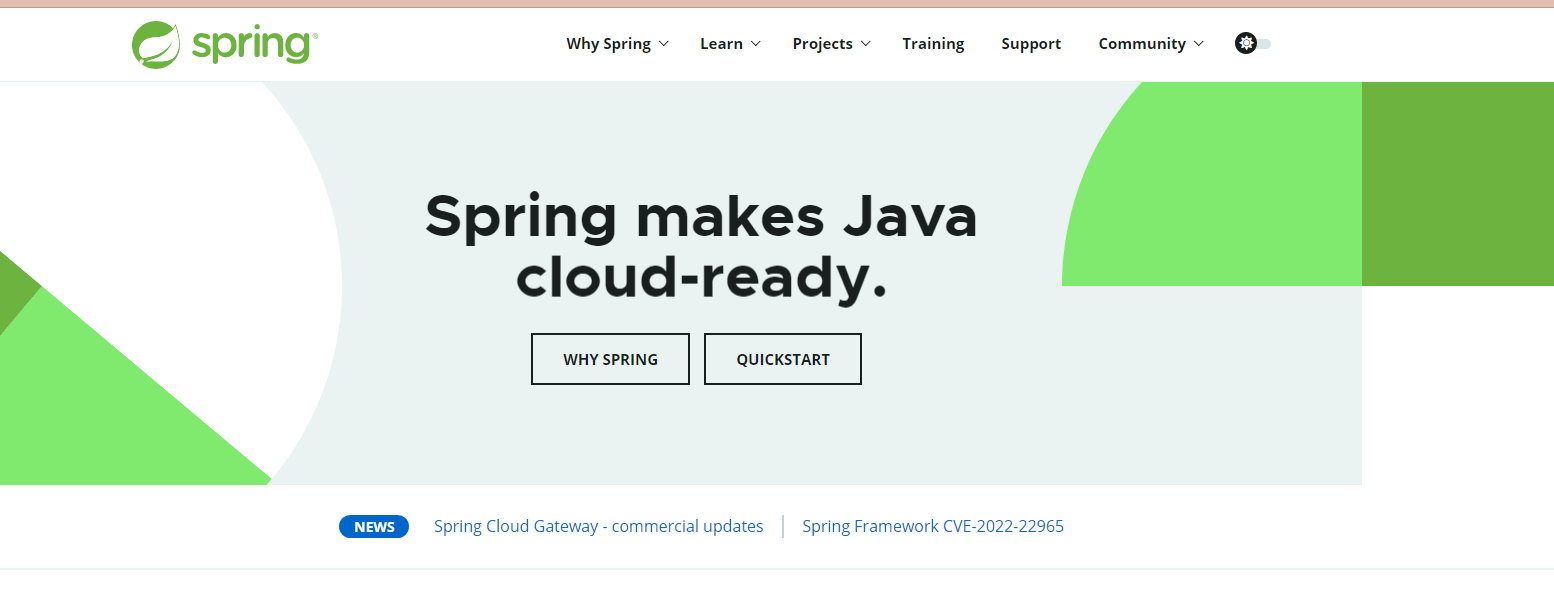Expand the Community chevron arrow
This screenshot has width=1554, height=598.
click(x=1199, y=44)
